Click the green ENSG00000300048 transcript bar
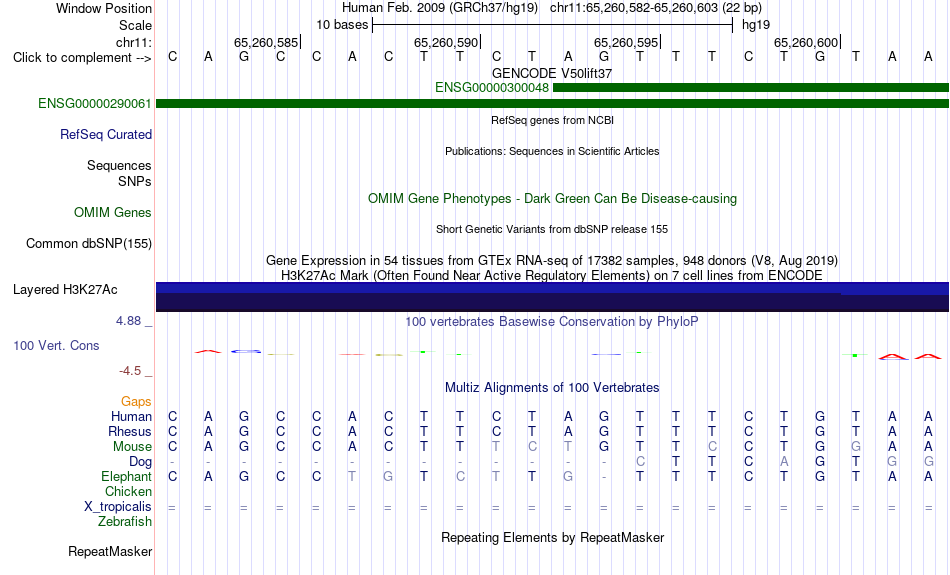The width and height of the screenshot is (950, 575). click(751, 88)
